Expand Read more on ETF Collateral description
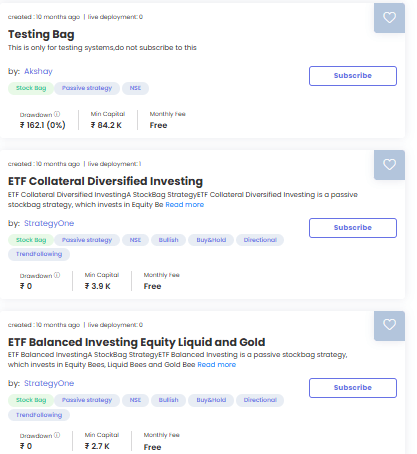This screenshot has height=454, width=417. [x=185, y=205]
